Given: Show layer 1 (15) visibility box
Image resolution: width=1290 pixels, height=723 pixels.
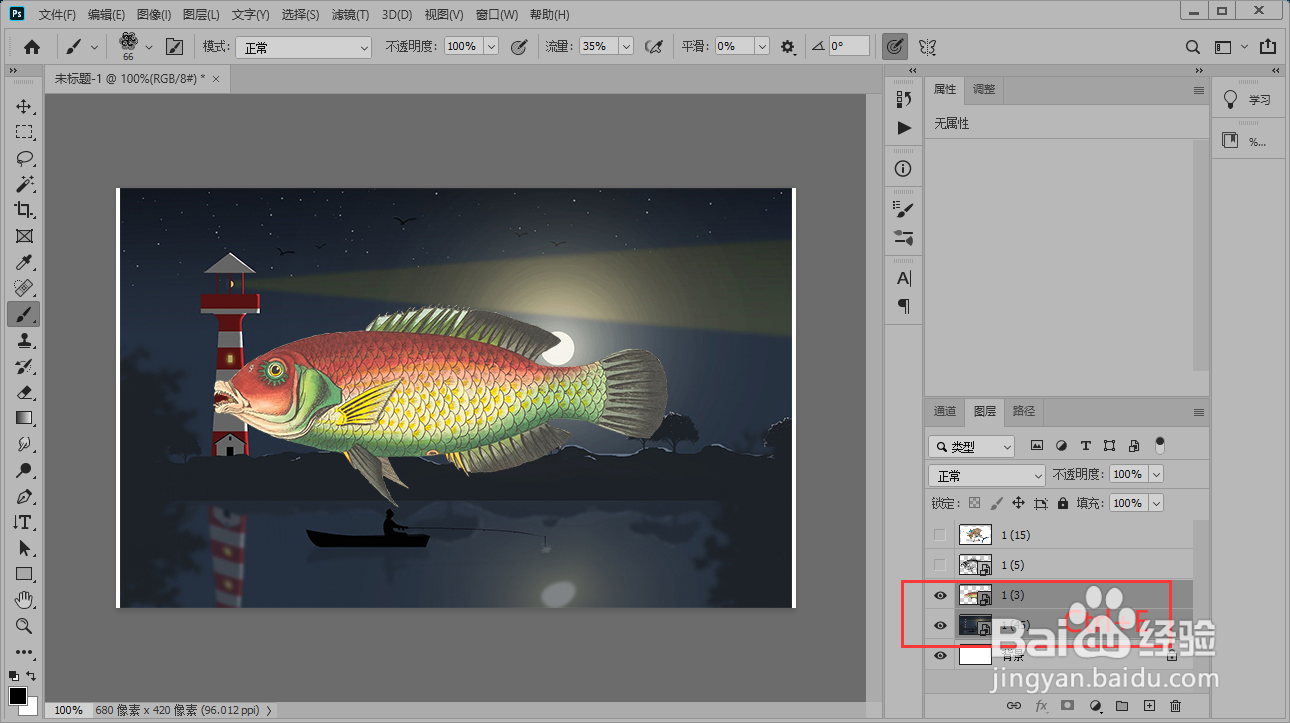Looking at the screenshot, I should 939,535.
